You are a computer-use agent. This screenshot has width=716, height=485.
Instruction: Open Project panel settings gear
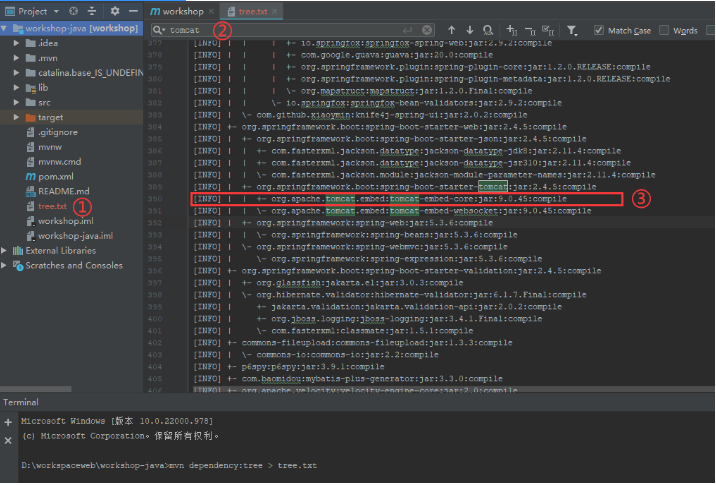click(115, 11)
